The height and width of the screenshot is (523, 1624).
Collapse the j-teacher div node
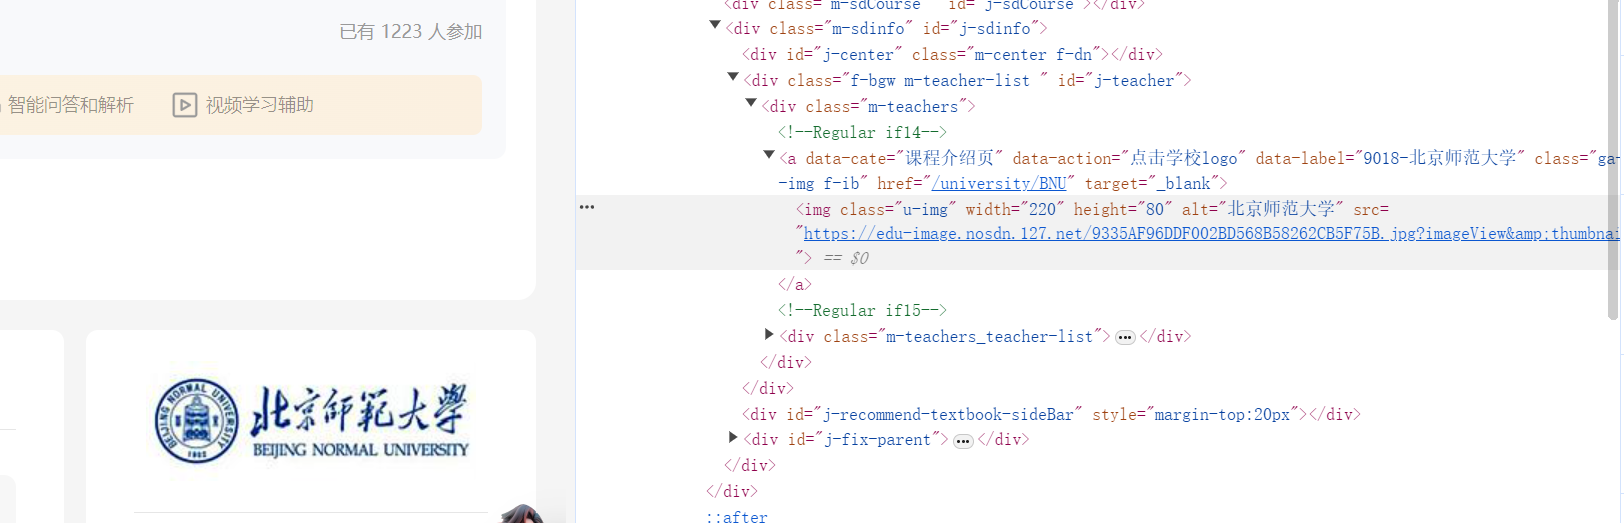(x=733, y=77)
